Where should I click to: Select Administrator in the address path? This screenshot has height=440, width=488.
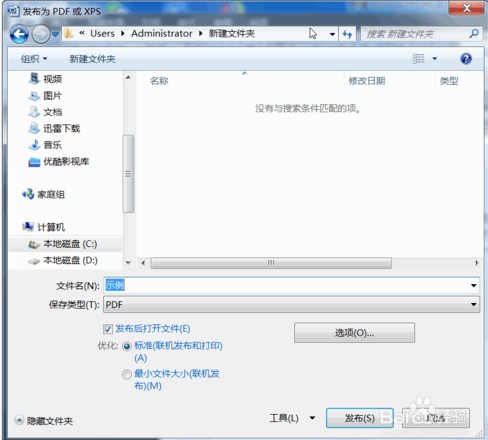162,34
